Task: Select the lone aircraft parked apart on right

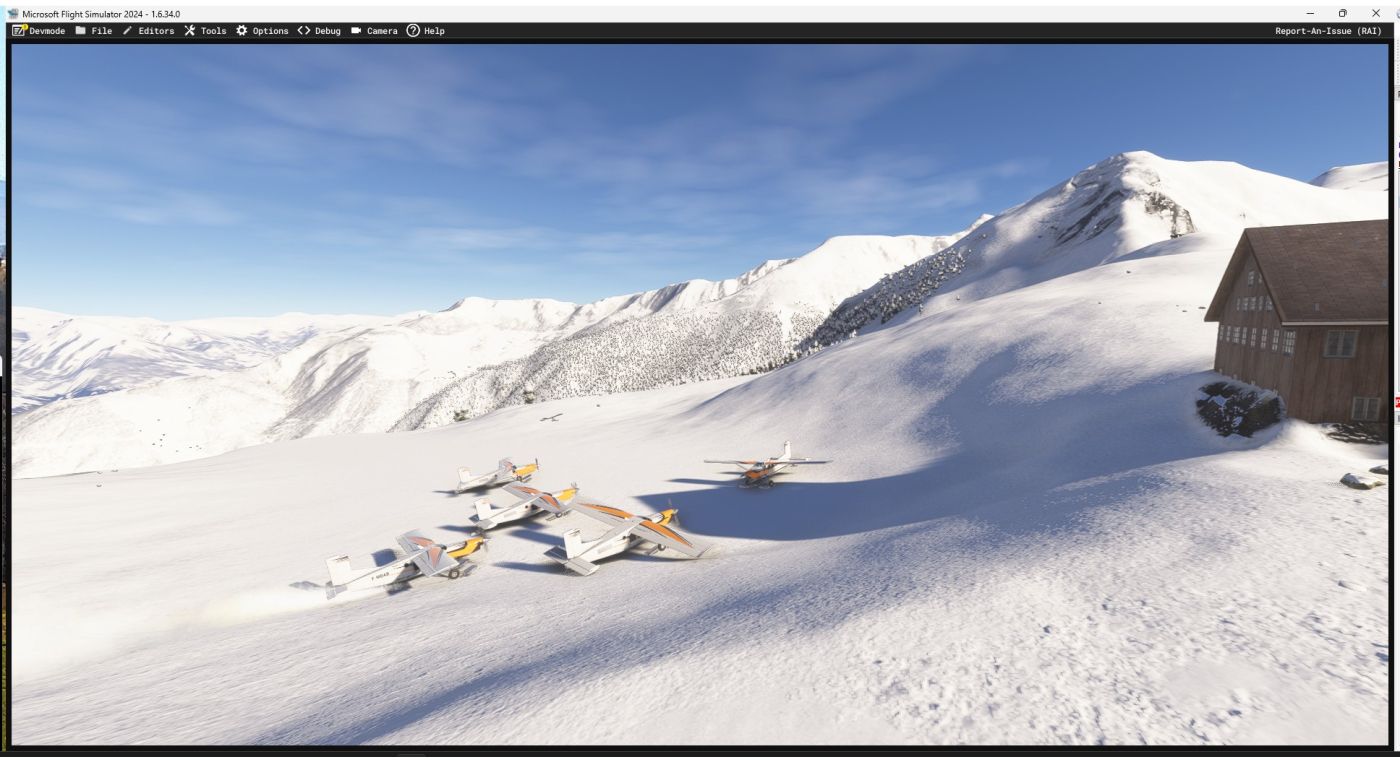Action: (765, 467)
